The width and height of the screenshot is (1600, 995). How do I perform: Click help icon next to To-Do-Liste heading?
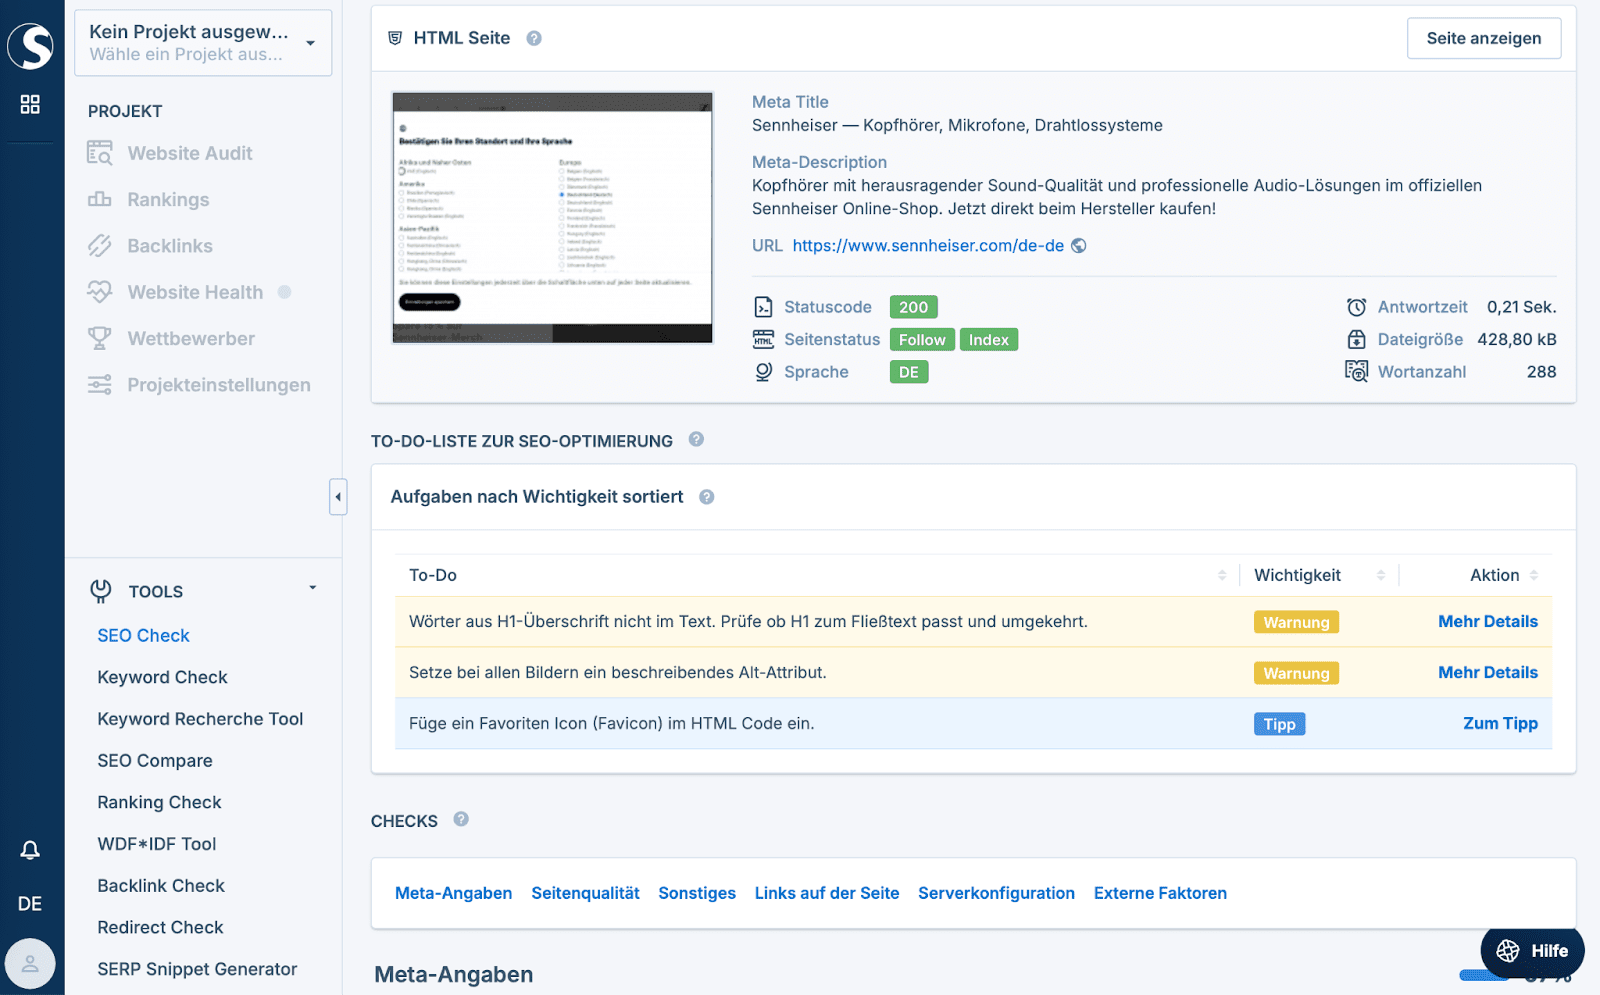(x=696, y=439)
